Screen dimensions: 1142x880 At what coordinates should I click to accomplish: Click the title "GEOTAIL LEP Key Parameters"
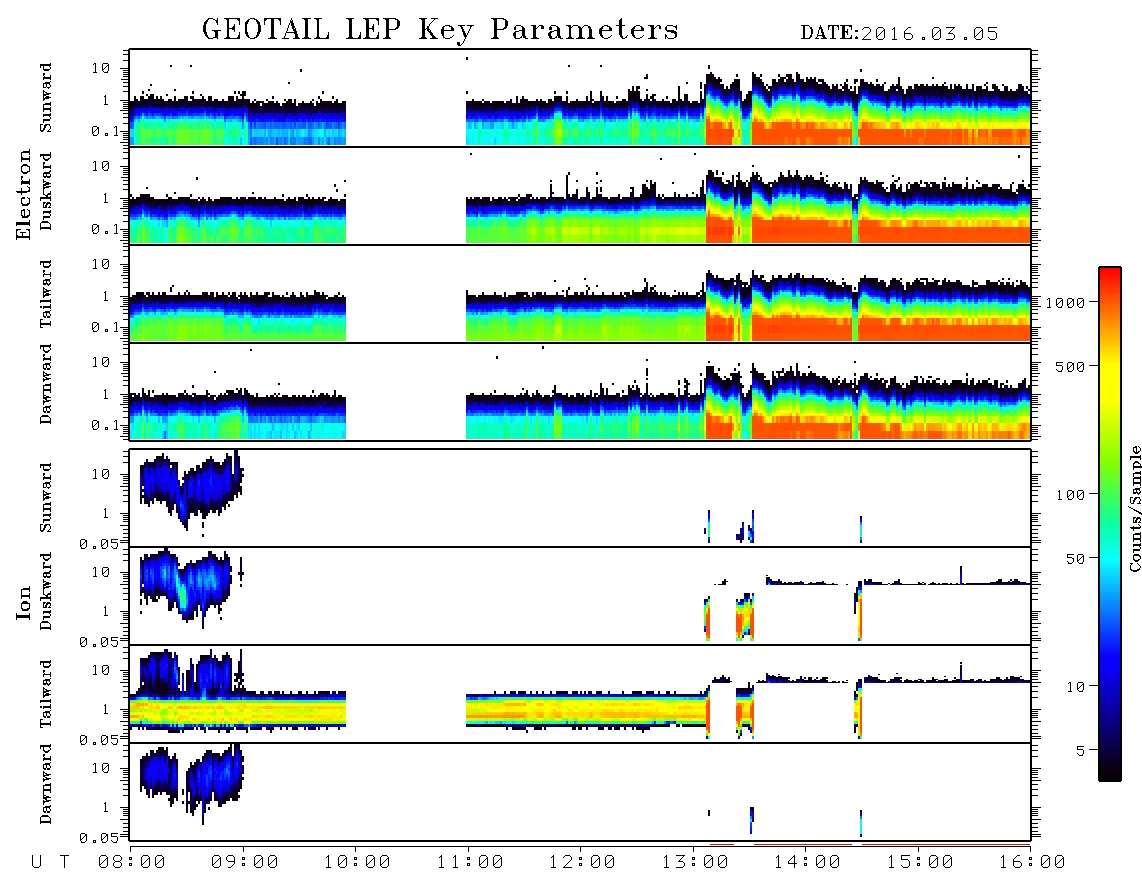pos(440,30)
